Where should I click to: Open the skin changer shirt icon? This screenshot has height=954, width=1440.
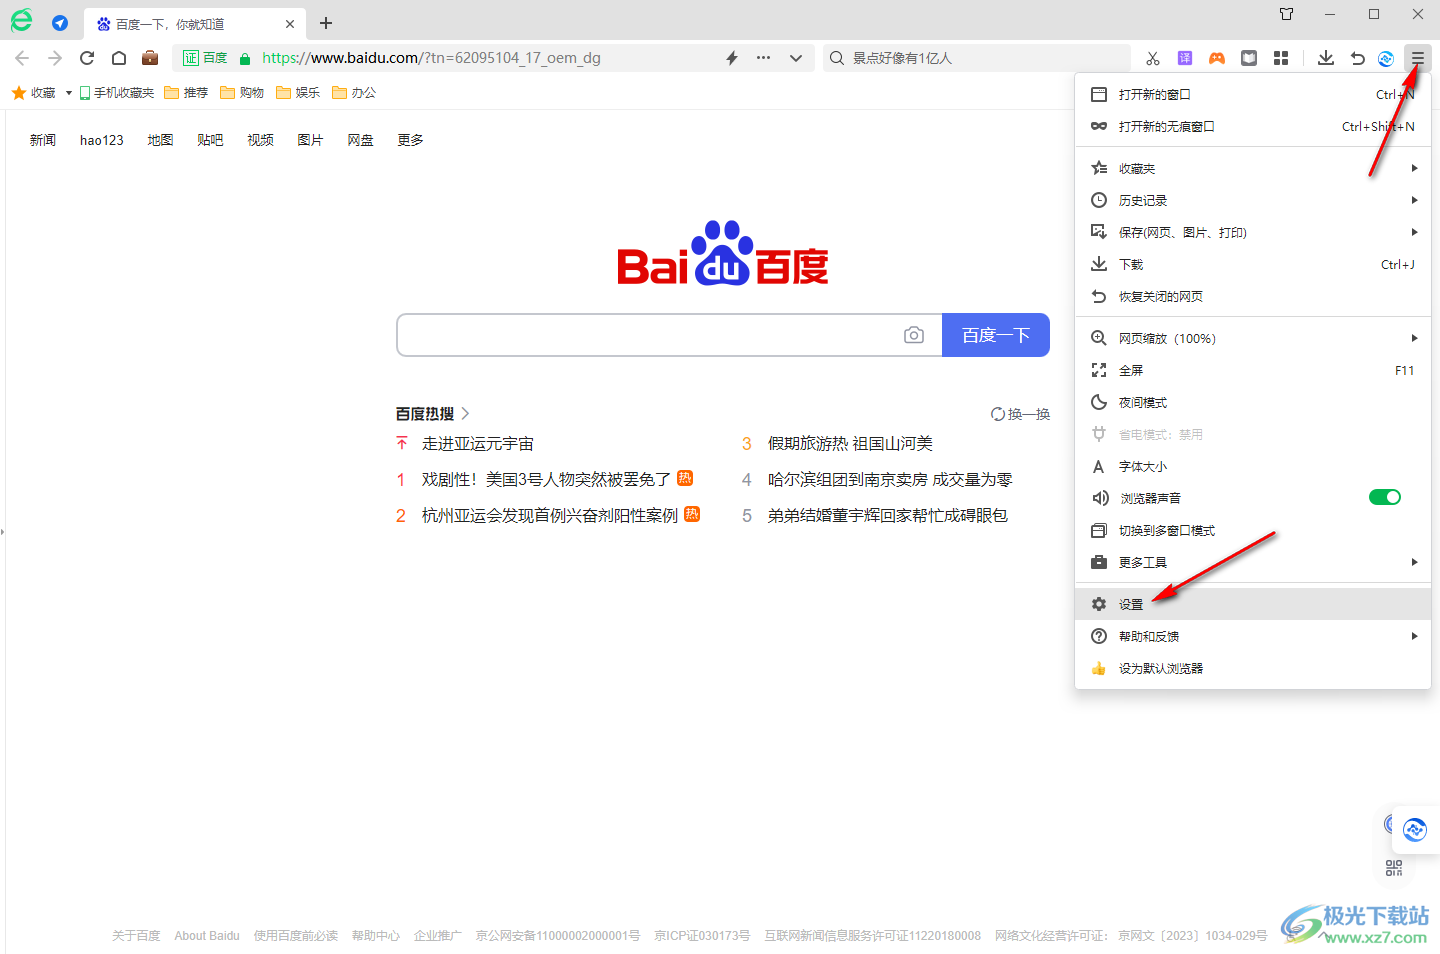tap(1287, 14)
